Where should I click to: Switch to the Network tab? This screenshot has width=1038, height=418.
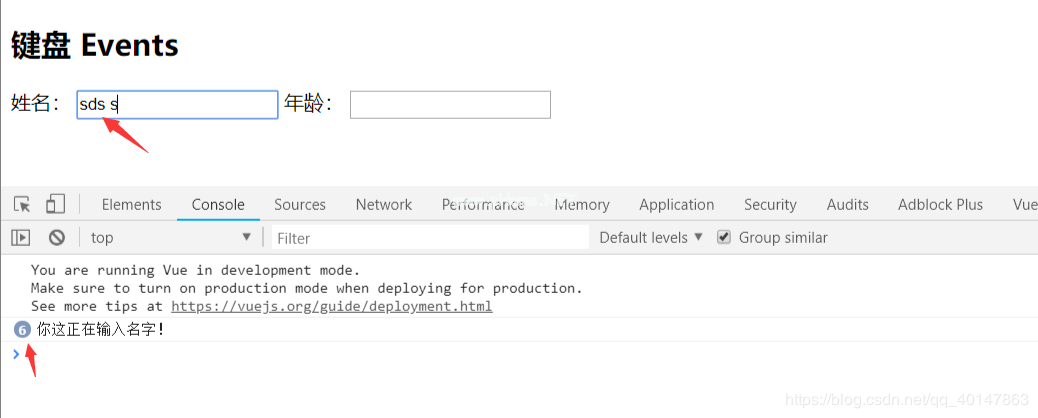pyautogui.click(x=383, y=204)
